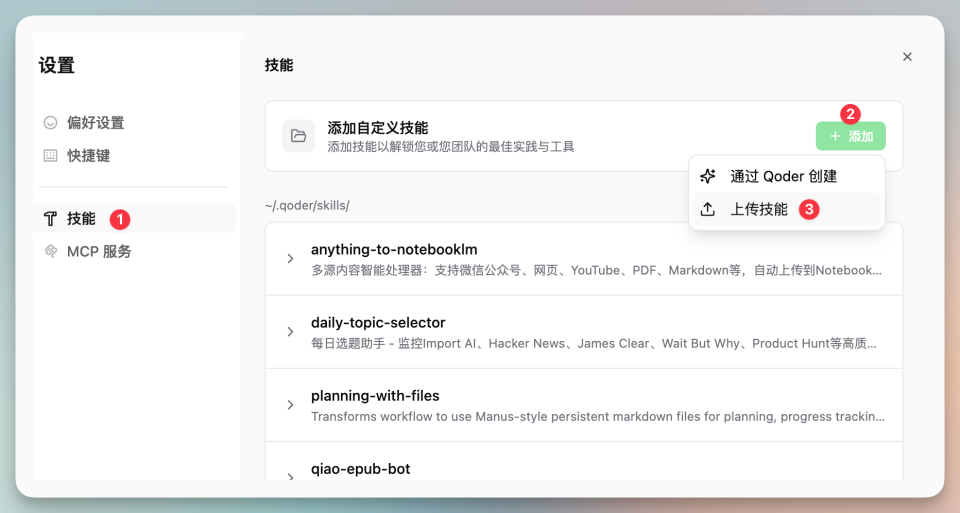The width and height of the screenshot is (960, 513).
Task: Expand the daily-topic-selector skill row
Action: pyautogui.click(x=290, y=332)
